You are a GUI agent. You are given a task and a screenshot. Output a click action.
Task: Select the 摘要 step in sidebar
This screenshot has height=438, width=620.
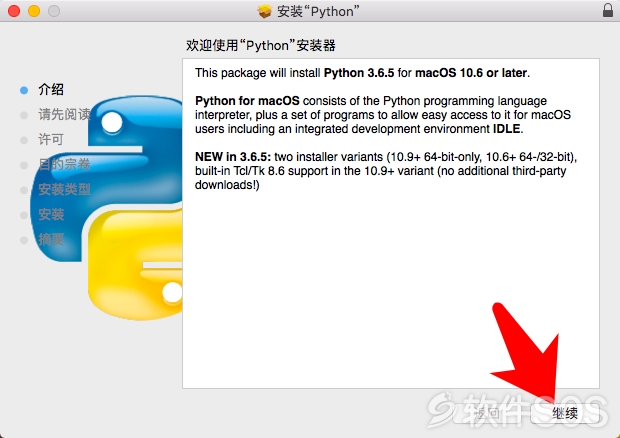pos(51,239)
